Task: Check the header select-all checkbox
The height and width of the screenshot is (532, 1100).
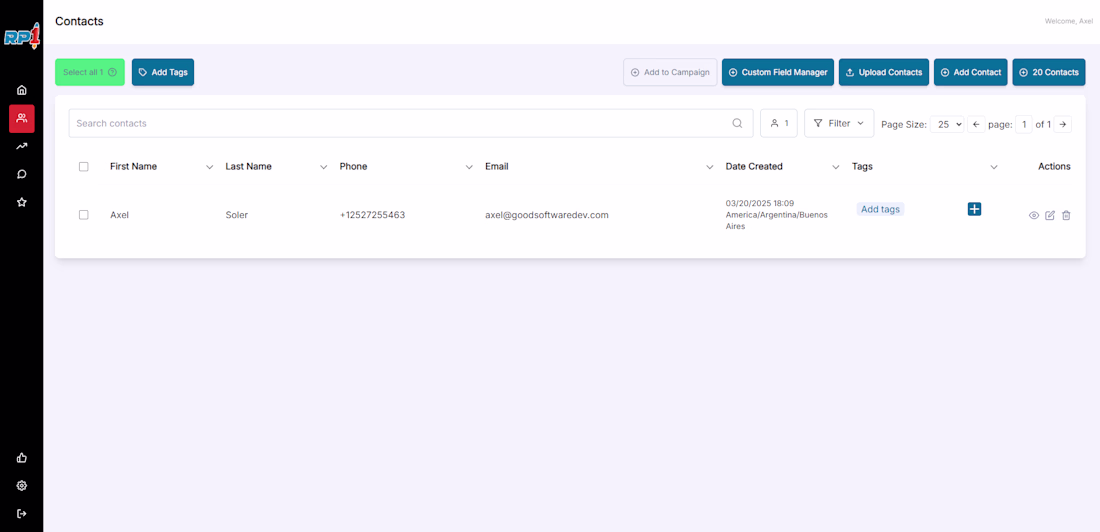Action: point(83,166)
